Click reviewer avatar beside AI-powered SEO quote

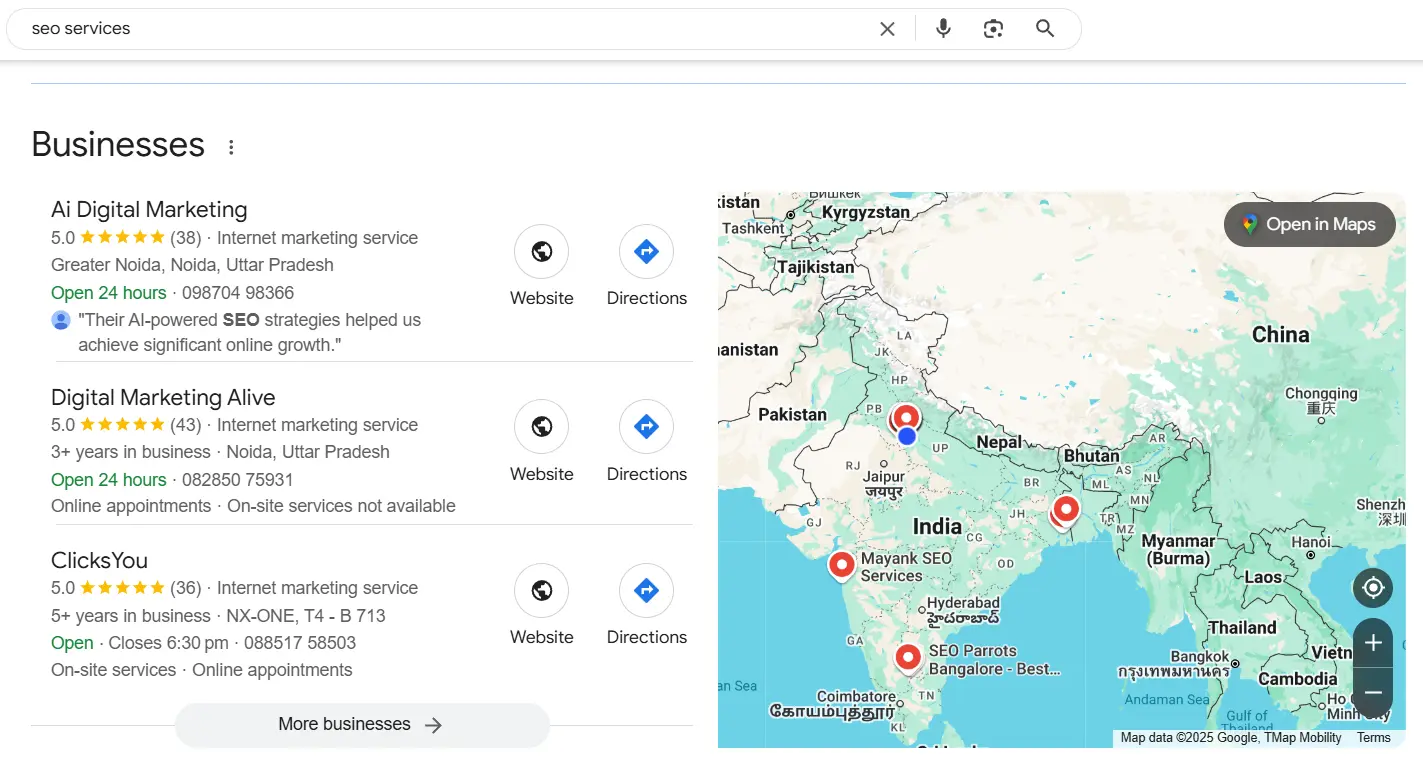click(61, 320)
